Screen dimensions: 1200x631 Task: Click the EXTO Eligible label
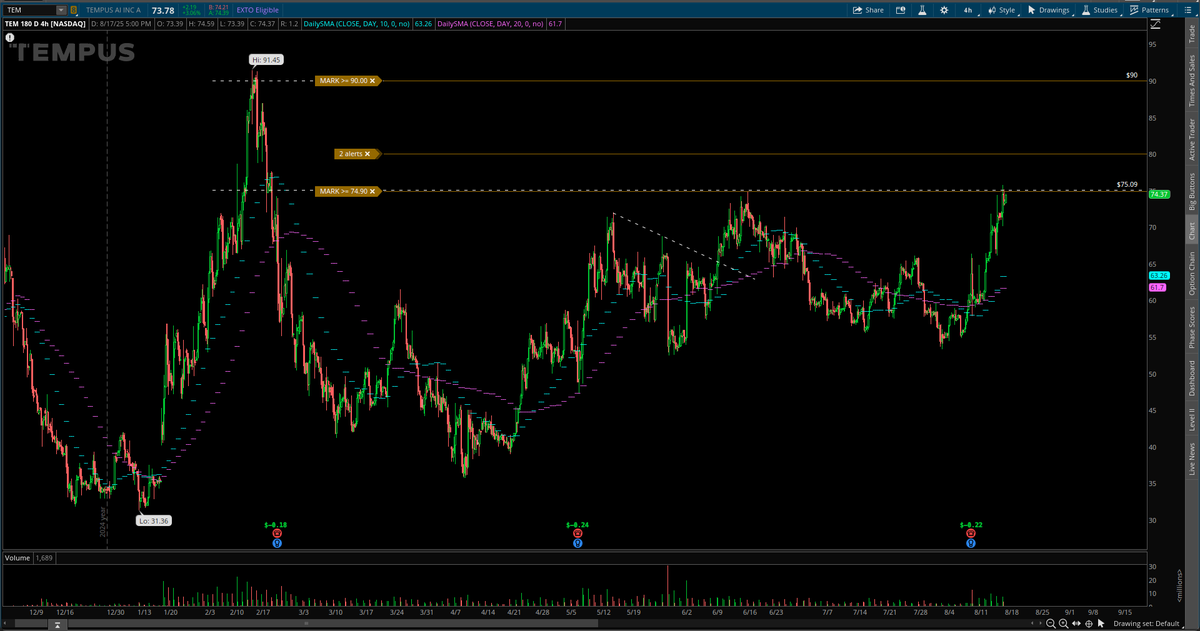[x=258, y=10]
